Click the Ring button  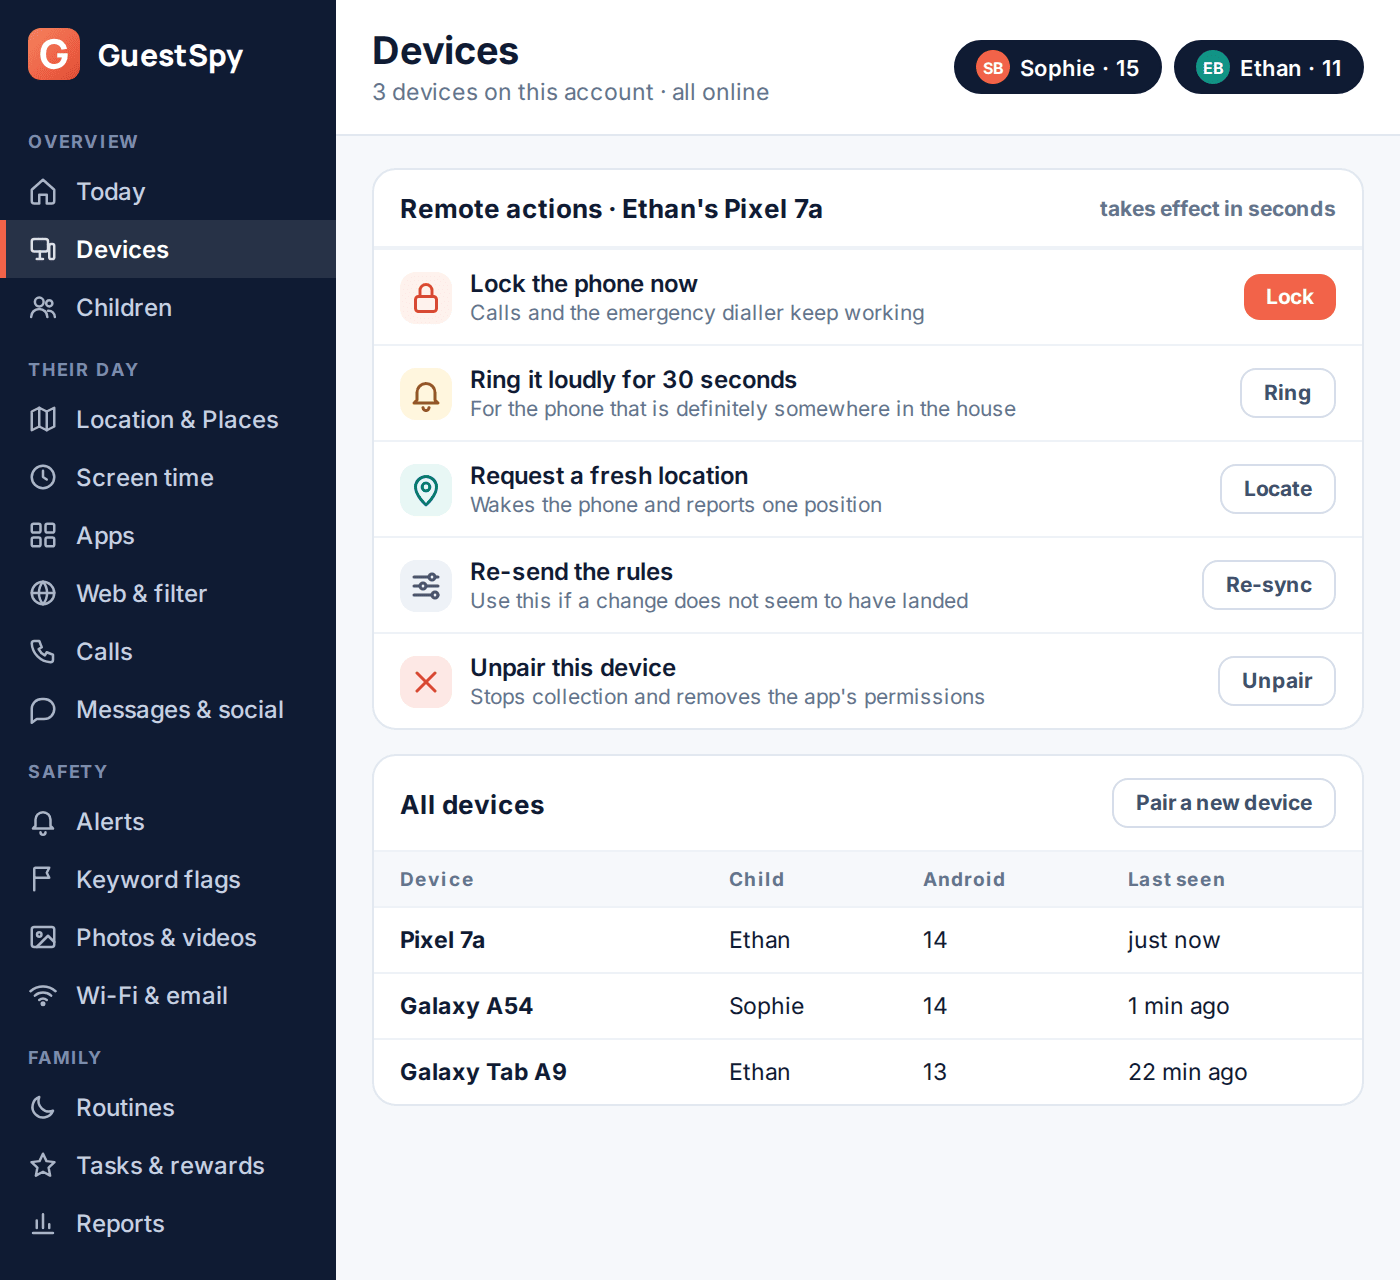click(x=1287, y=393)
